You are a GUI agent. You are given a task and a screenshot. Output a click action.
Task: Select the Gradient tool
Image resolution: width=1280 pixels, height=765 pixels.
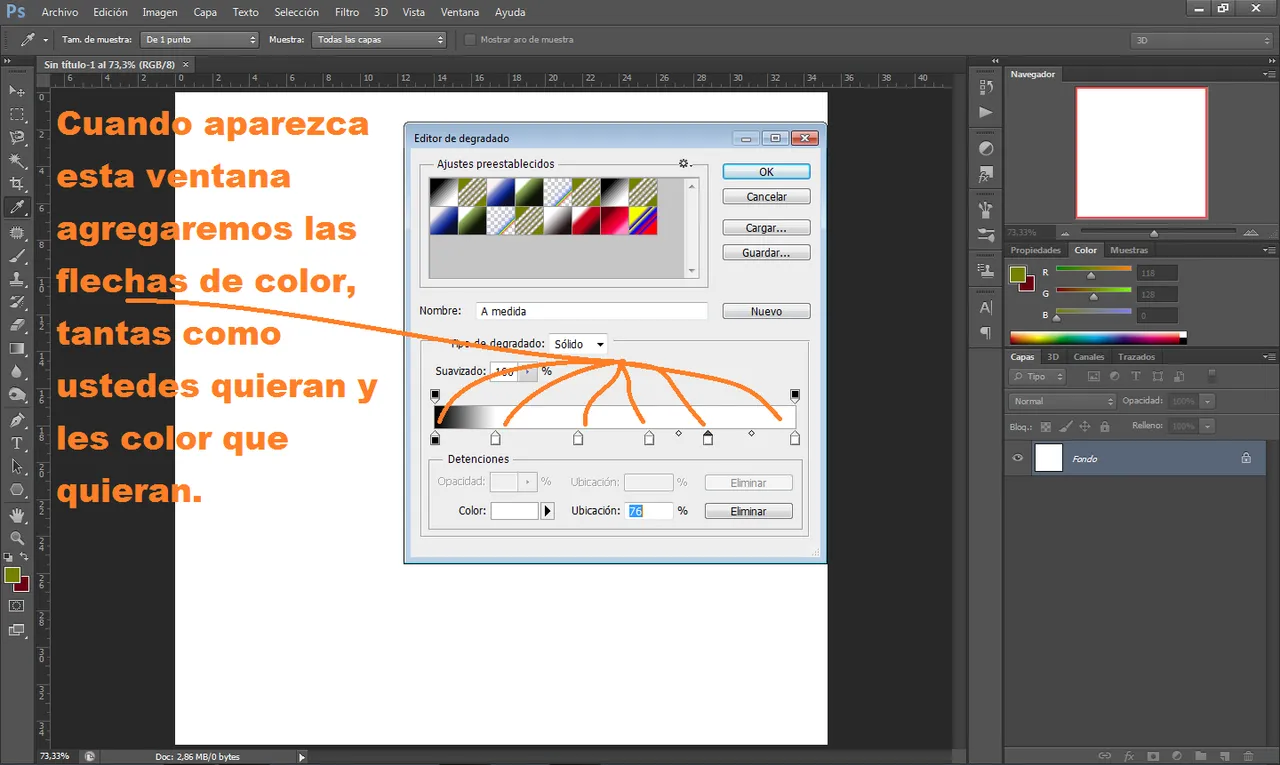[x=17, y=349]
